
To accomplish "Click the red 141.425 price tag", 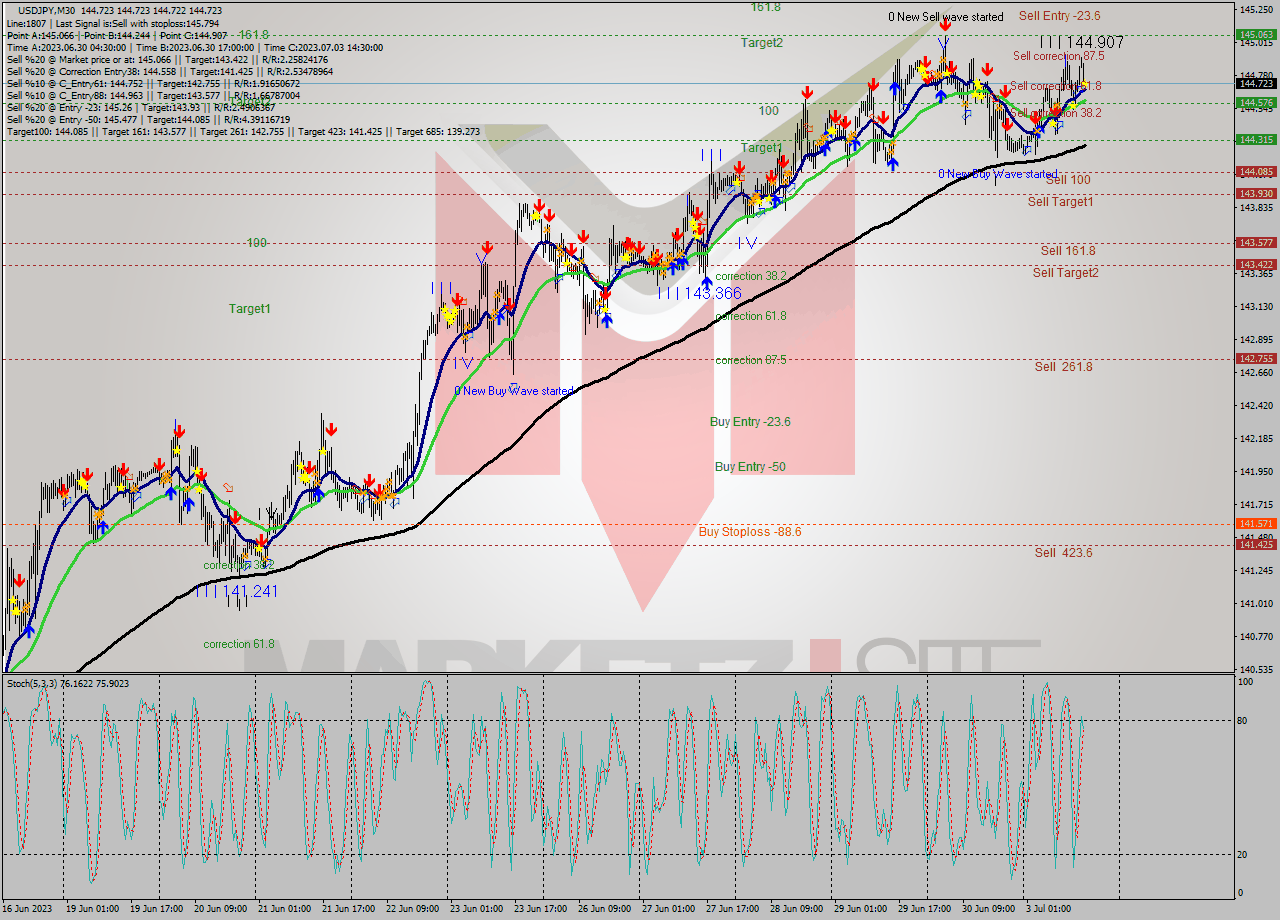I will pyautogui.click(x=1256, y=544).
